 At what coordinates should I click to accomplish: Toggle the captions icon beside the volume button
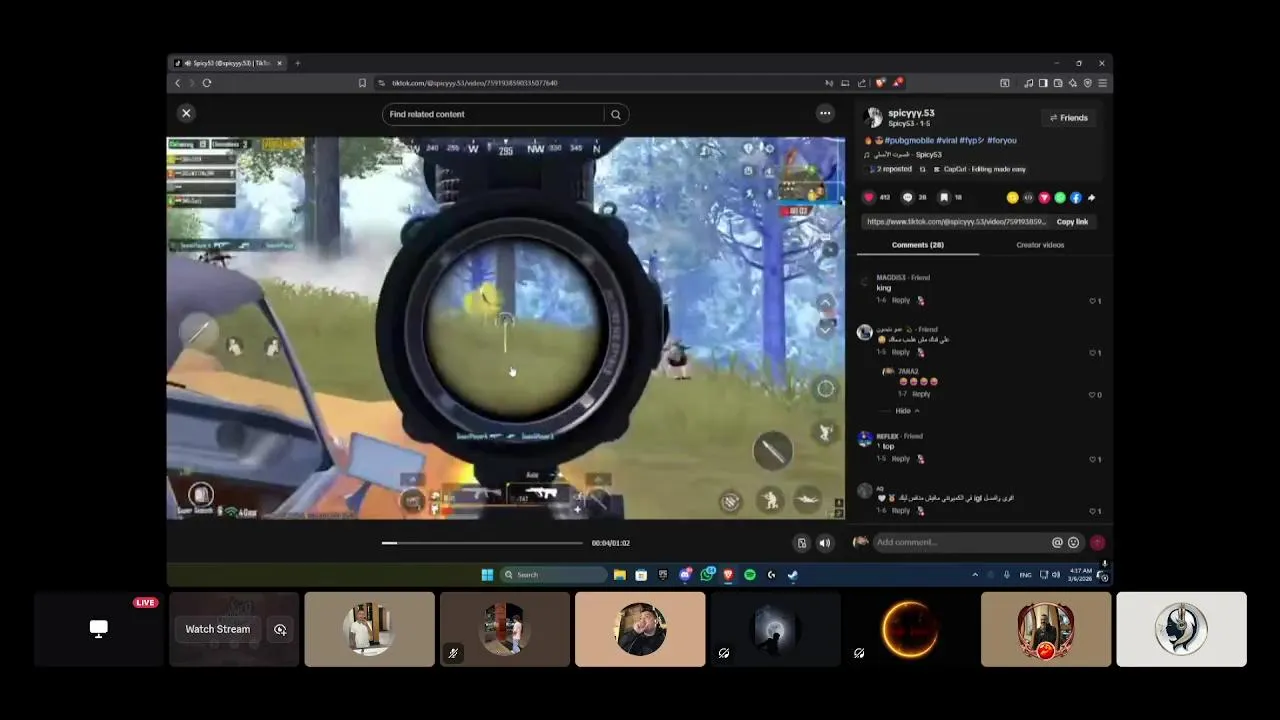tap(801, 543)
